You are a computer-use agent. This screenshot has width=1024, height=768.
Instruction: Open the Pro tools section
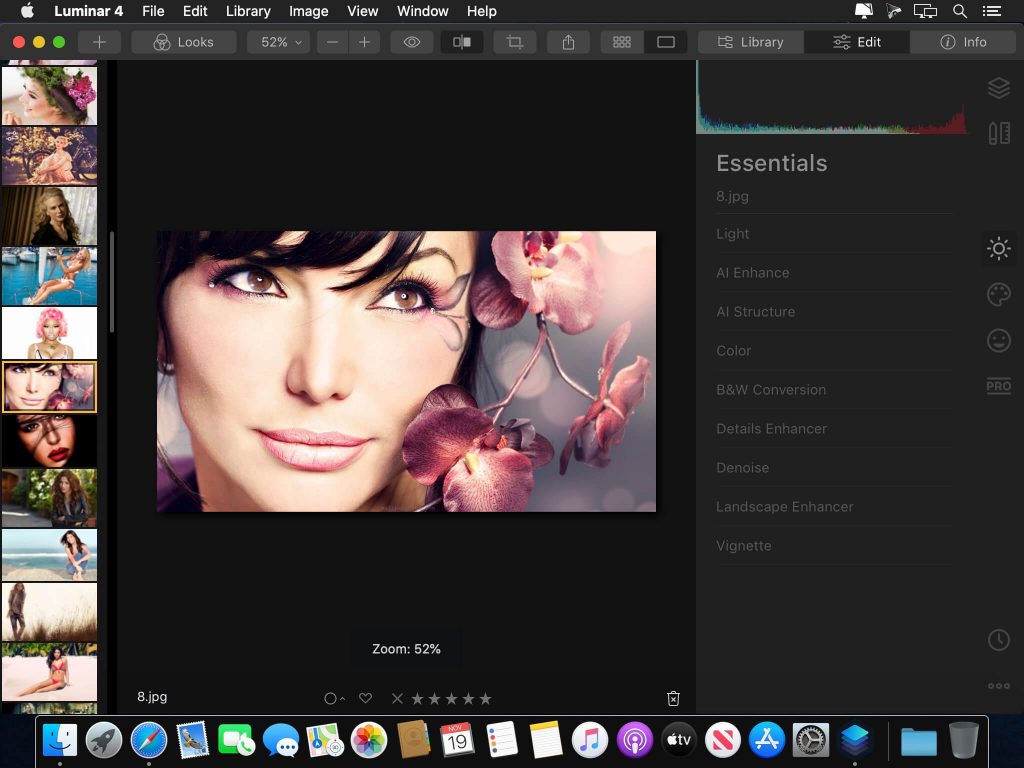tap(998, 386)
